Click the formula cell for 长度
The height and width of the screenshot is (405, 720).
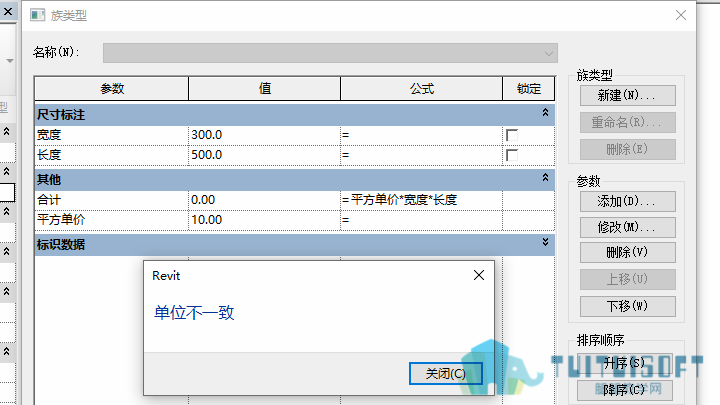pos(422,155)
